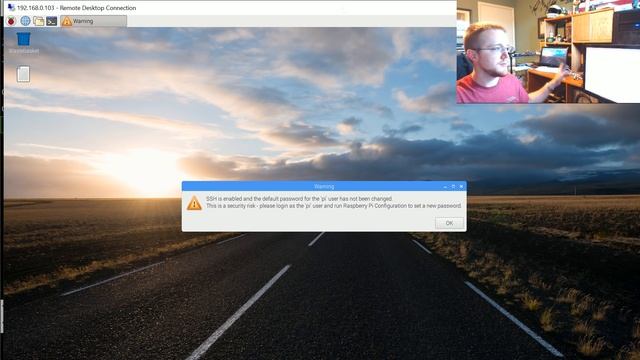Open the File Manager folder icon
This screenshot has width=640, height=360.
[39, 21]
